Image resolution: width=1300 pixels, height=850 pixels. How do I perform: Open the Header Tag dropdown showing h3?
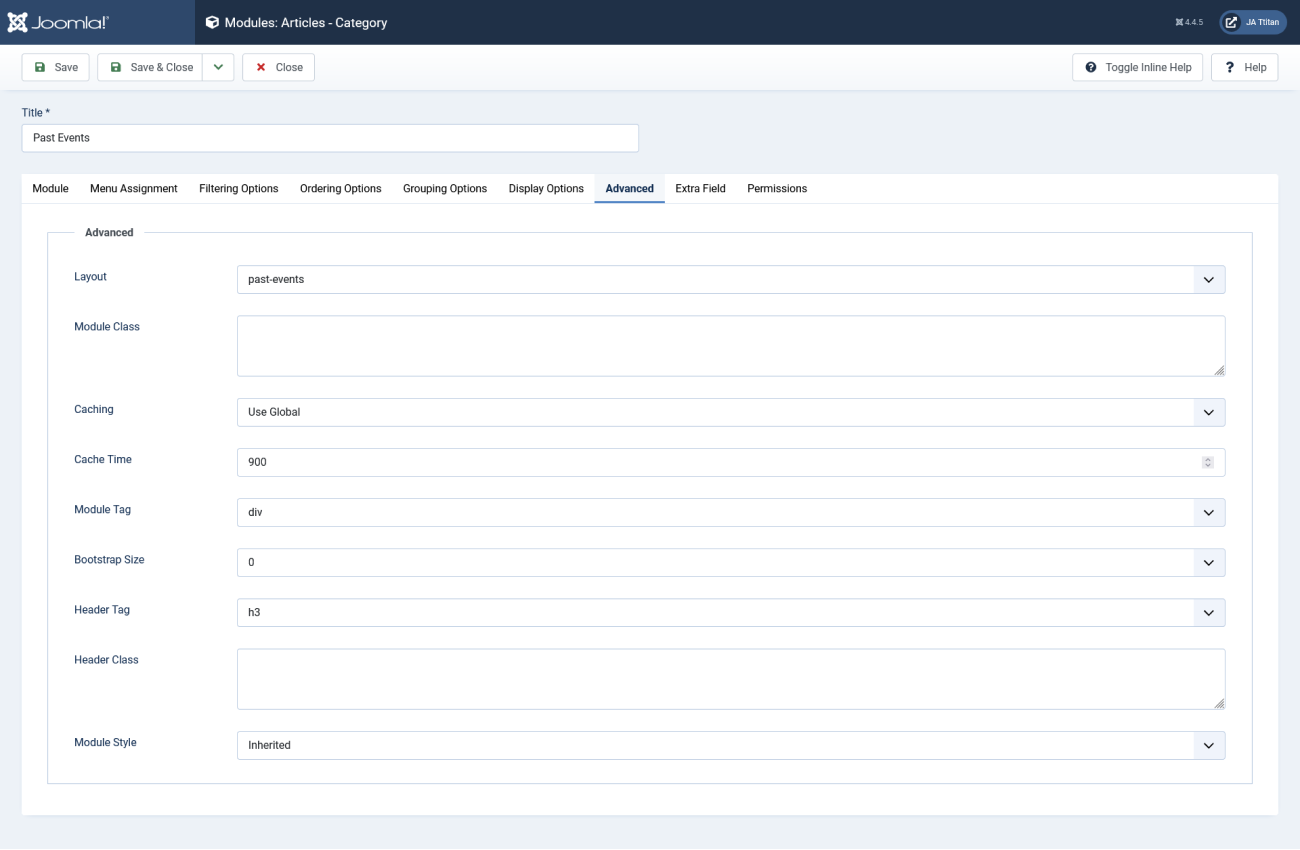pyautogui.click(x=731, y=612)
